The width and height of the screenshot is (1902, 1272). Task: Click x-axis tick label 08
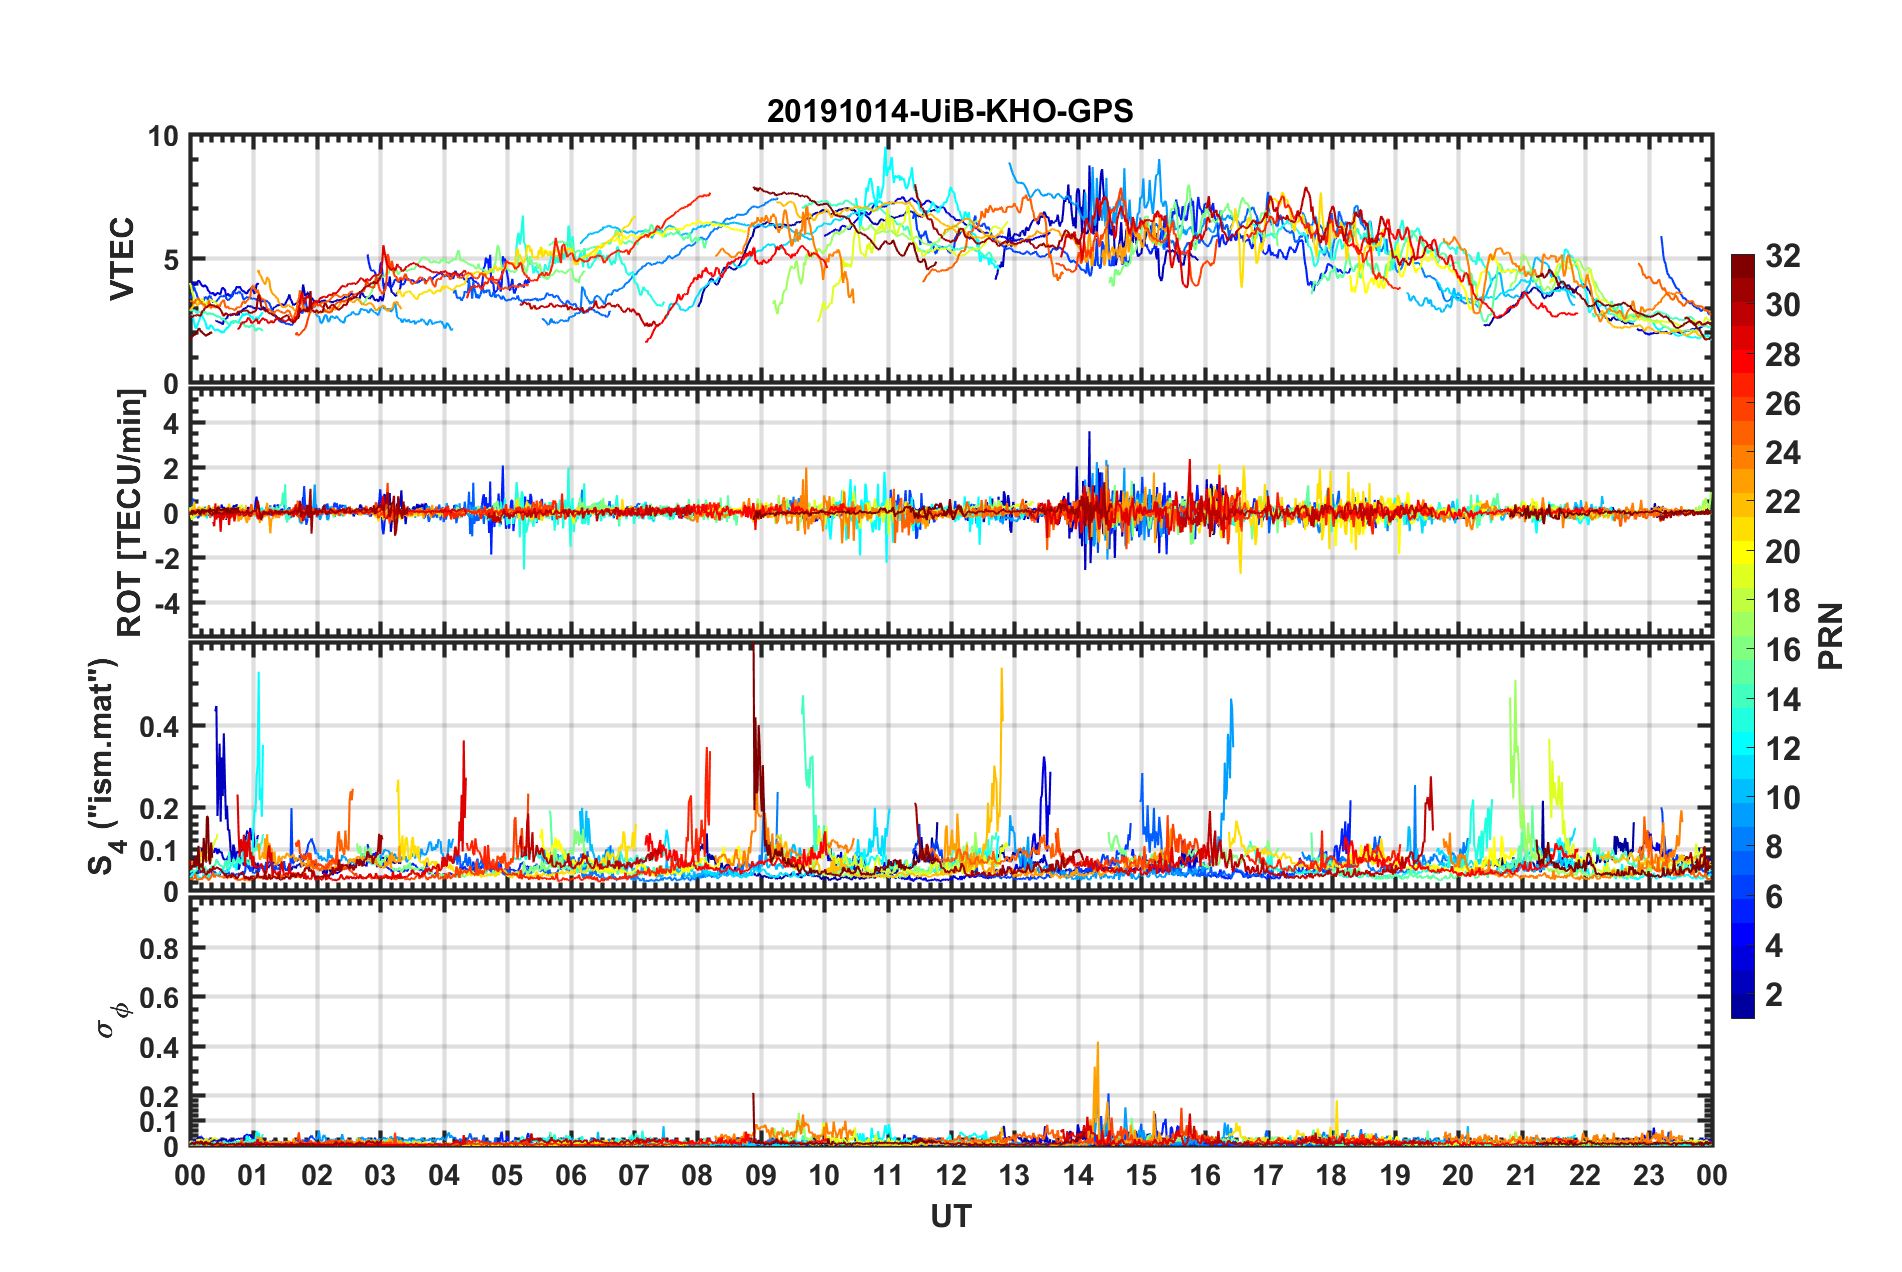(697, 1175)
